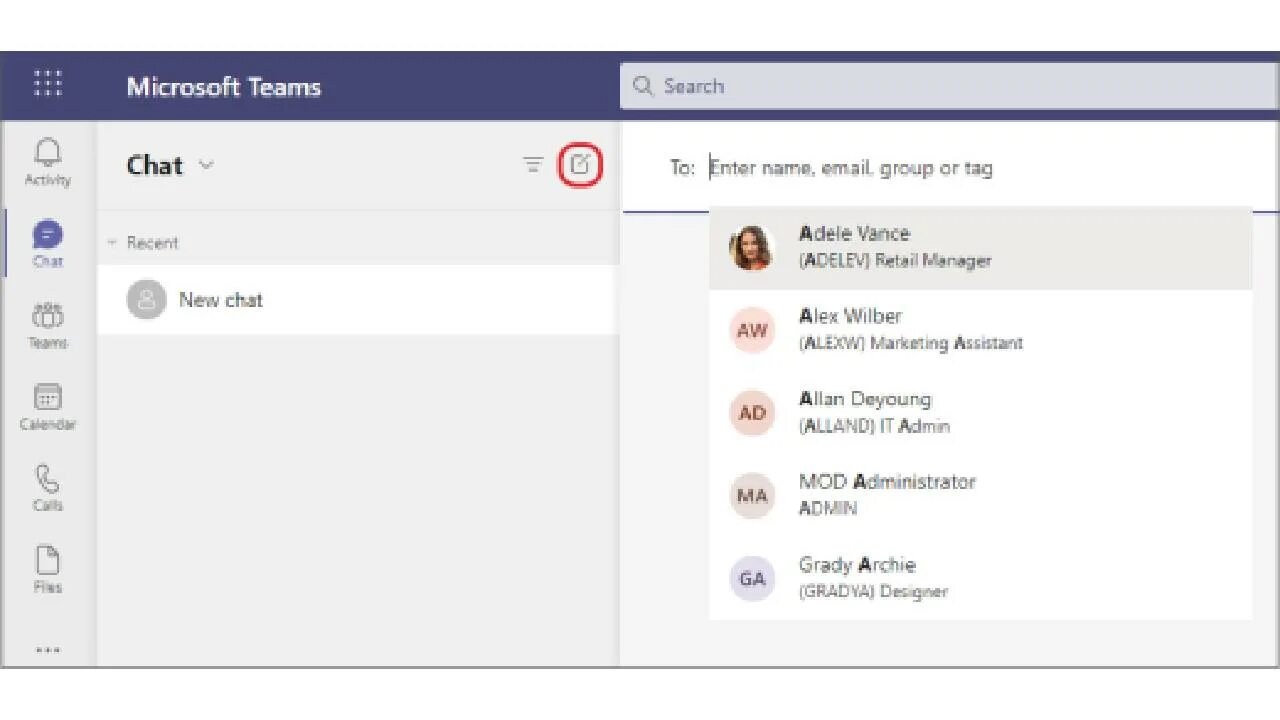
Task: Click Adele Vance's profile picture
Action: [752, 247]
